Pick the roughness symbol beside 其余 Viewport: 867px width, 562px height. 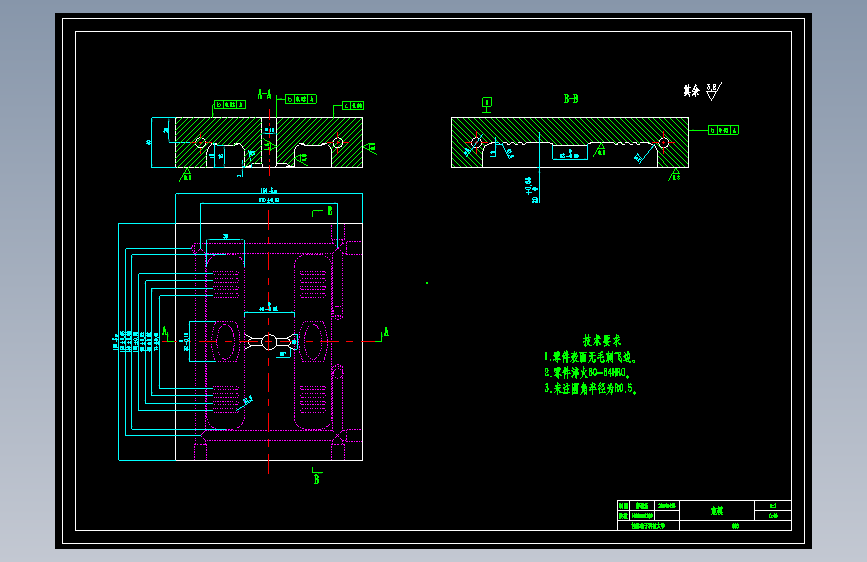[714, 91]
